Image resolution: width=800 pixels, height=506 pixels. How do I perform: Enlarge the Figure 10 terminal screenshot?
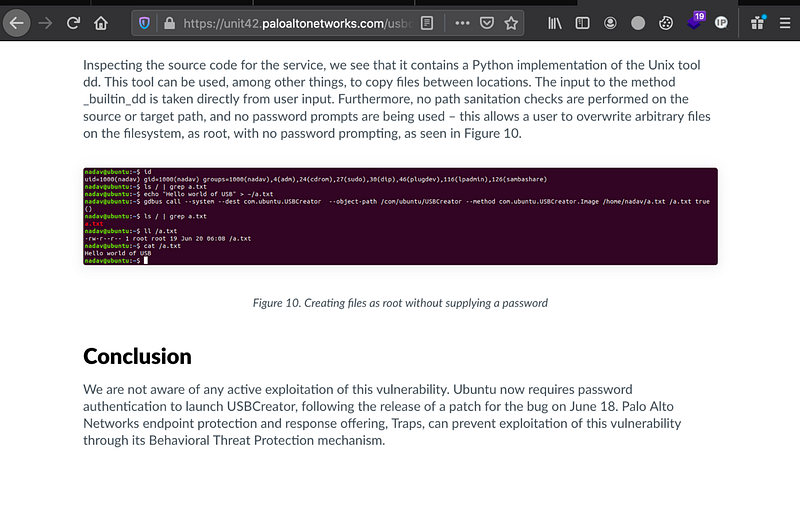coord(401,216)
